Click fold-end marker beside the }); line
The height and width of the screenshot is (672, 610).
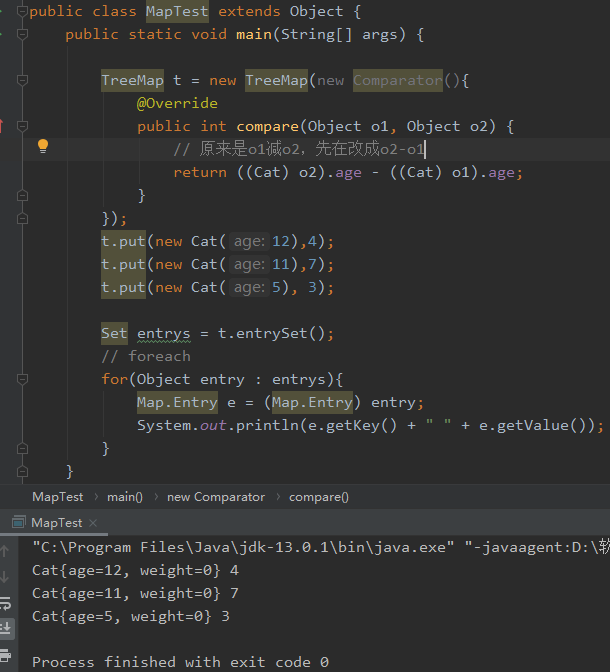(22, 219)
